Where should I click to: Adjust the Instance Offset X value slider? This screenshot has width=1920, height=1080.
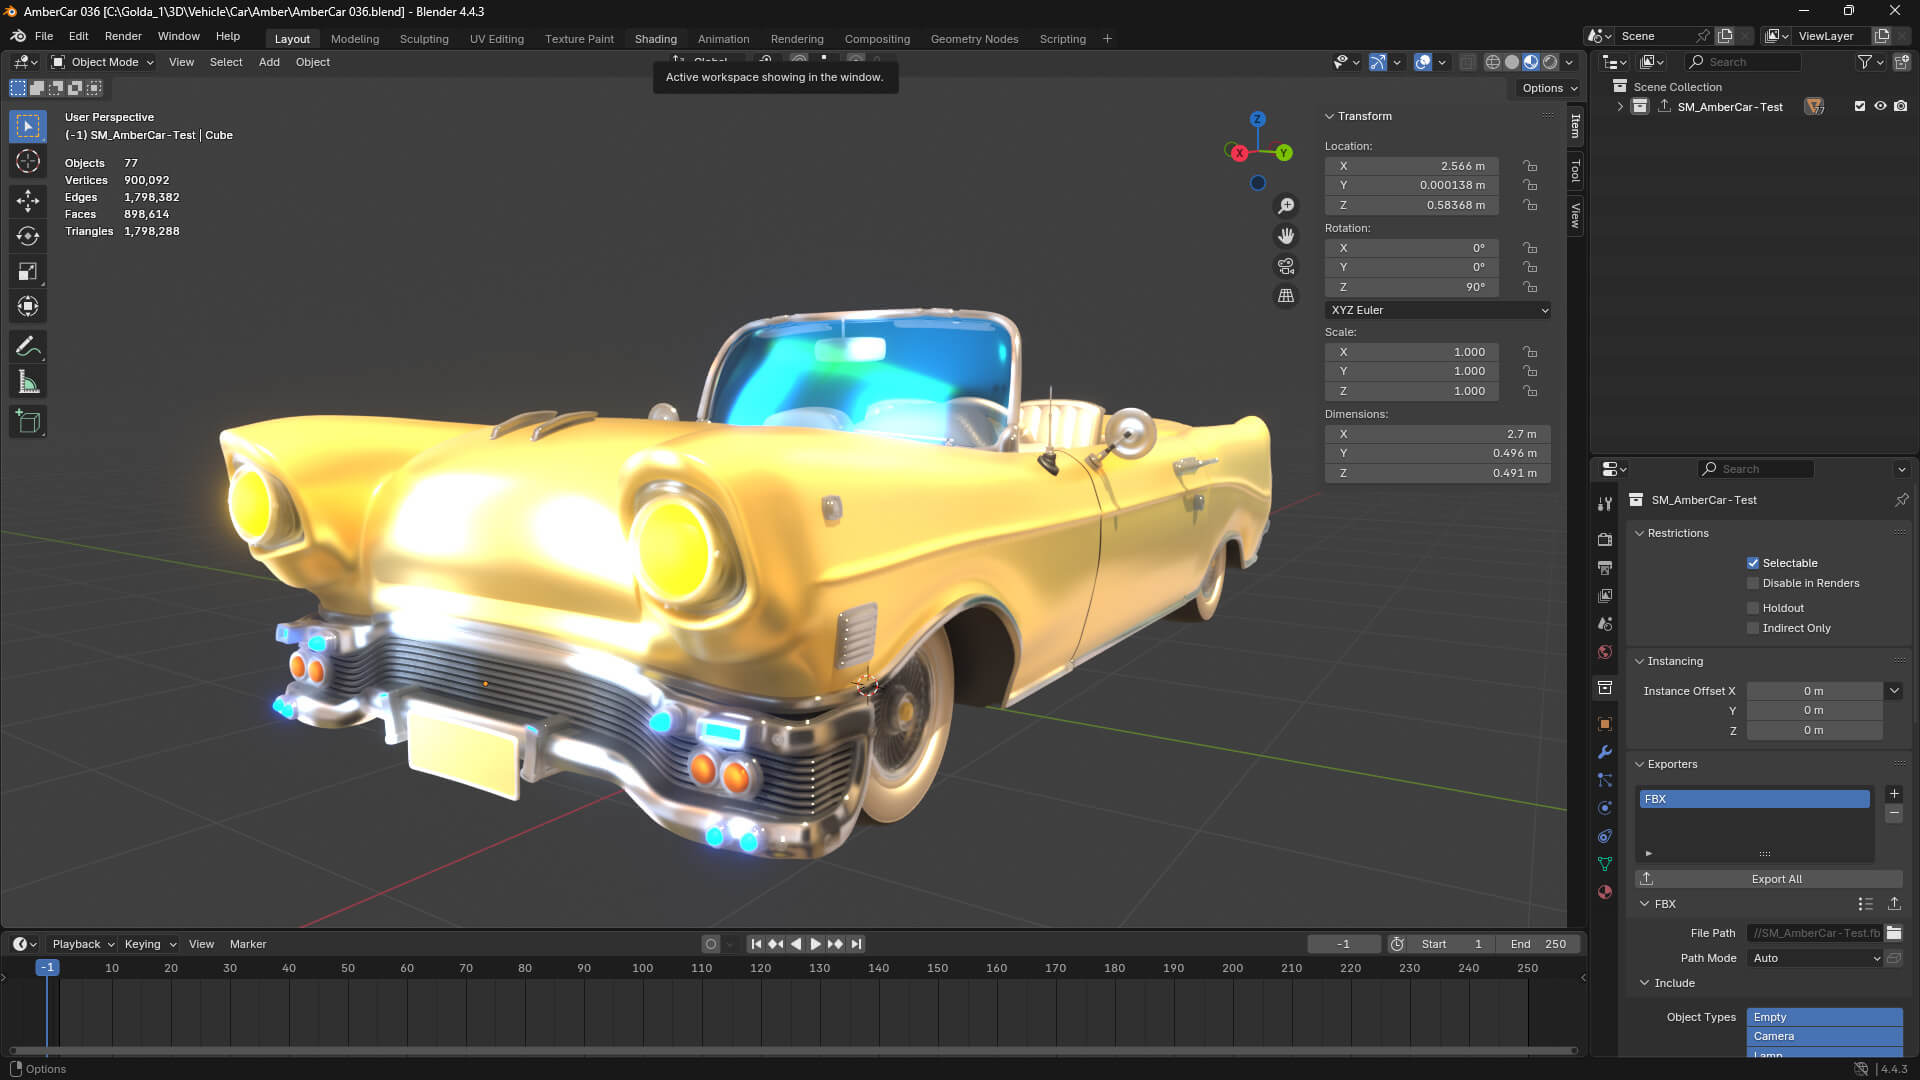[x=1813, y=690]
